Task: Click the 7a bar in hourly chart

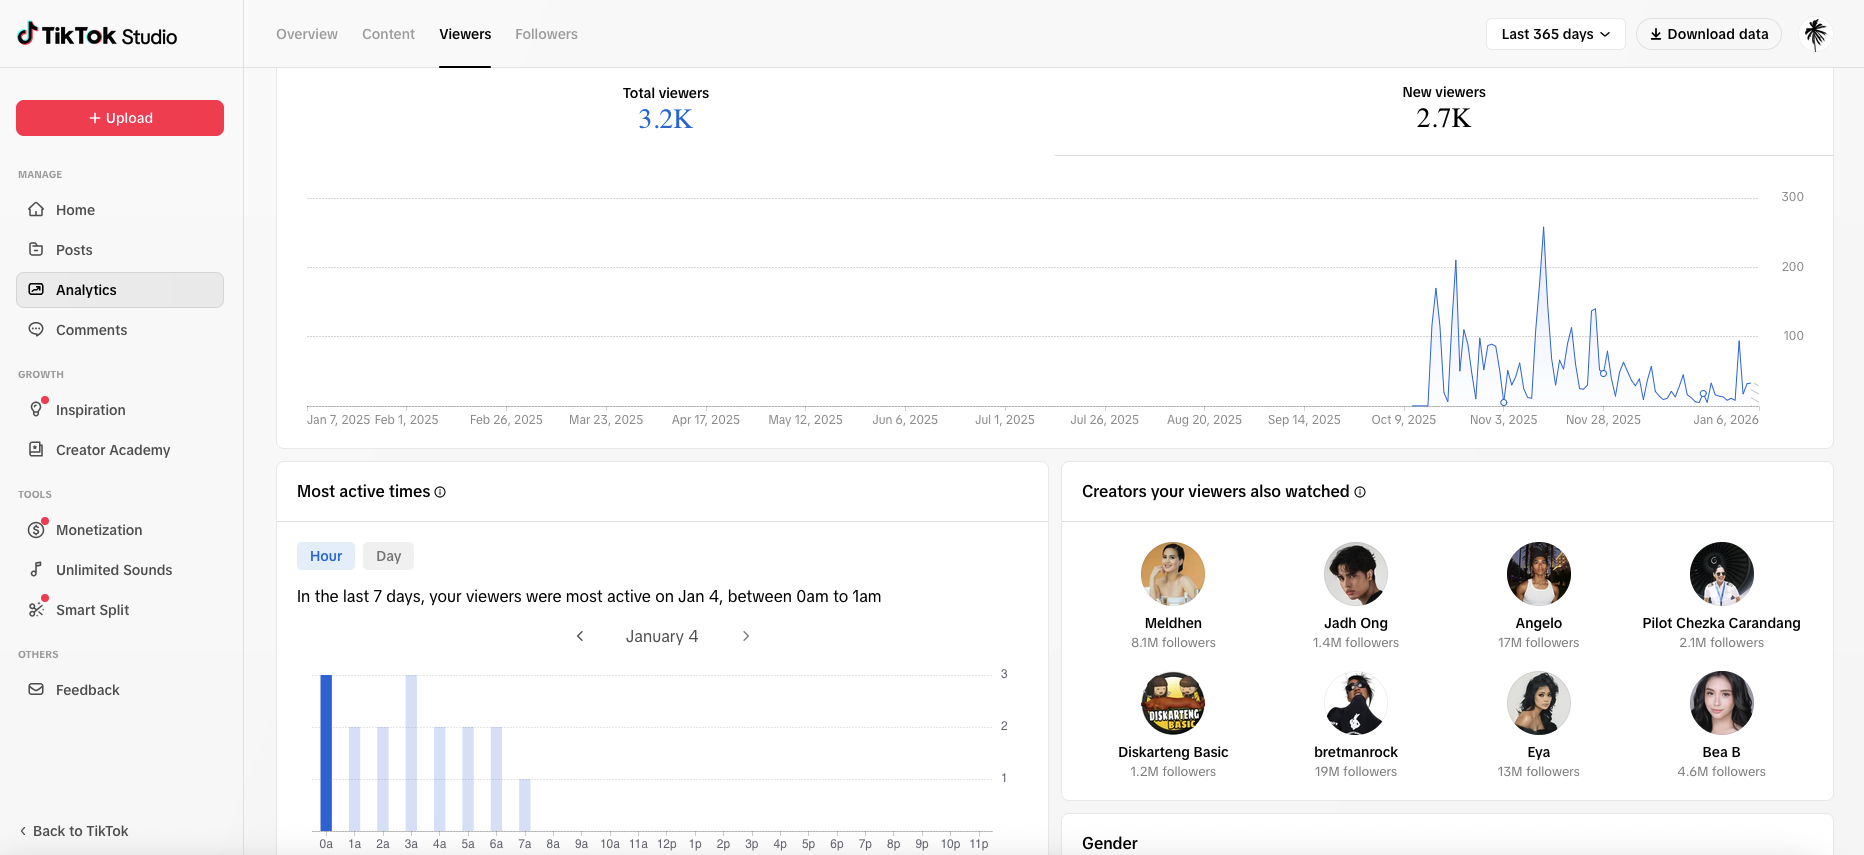Action: (x=525, y=805)
